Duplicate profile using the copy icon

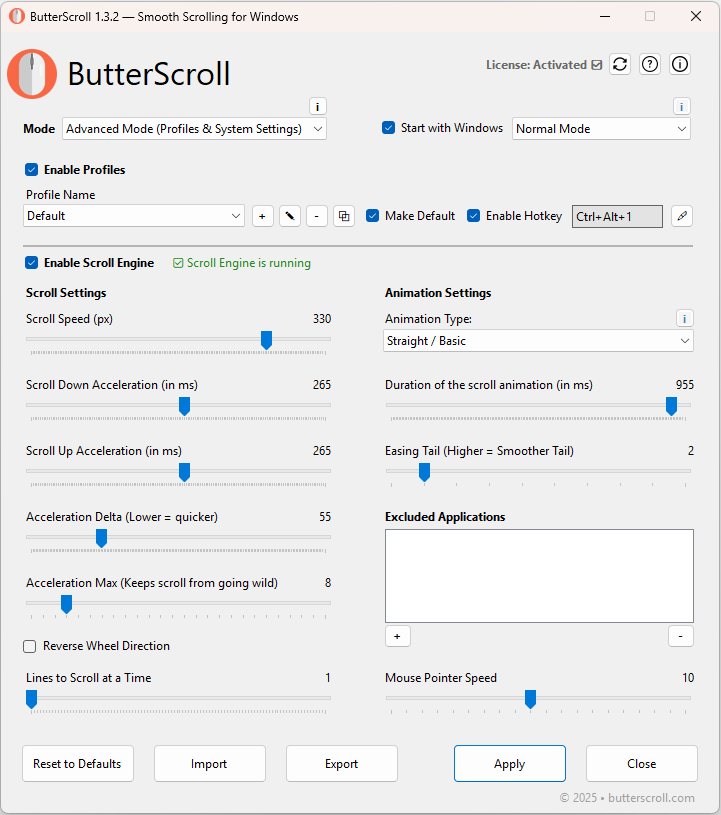[x=344, y=216]
